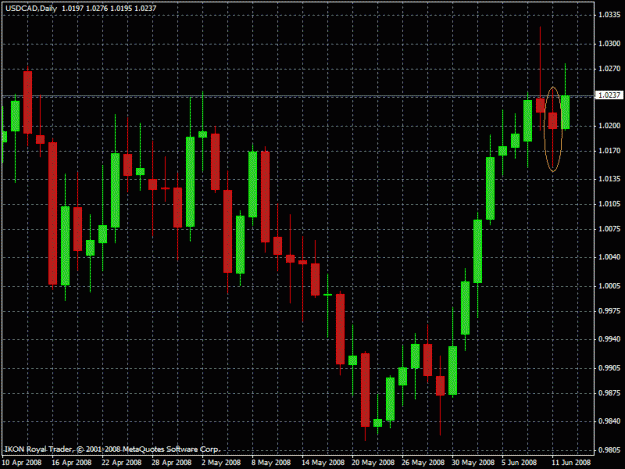This screenshot has width=625, height=469.
Task: Click the 22 Apr 2008 date label
Action: 122,463
